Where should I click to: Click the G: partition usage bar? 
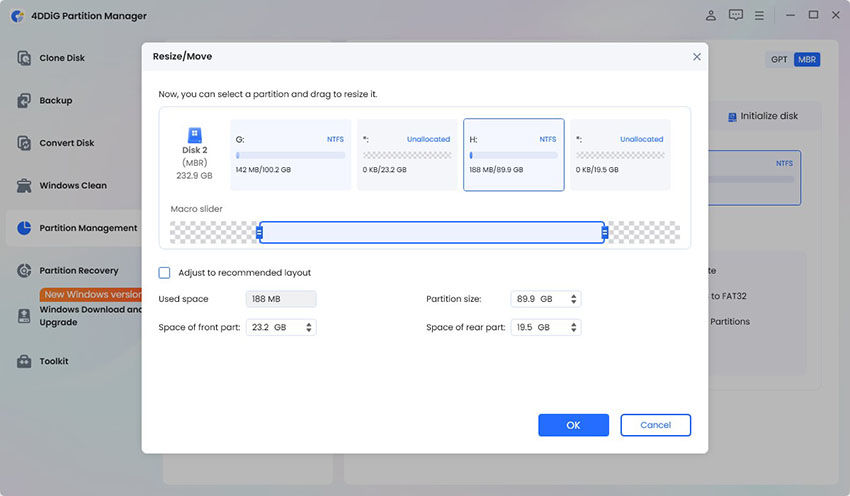(x=291, y=155)
